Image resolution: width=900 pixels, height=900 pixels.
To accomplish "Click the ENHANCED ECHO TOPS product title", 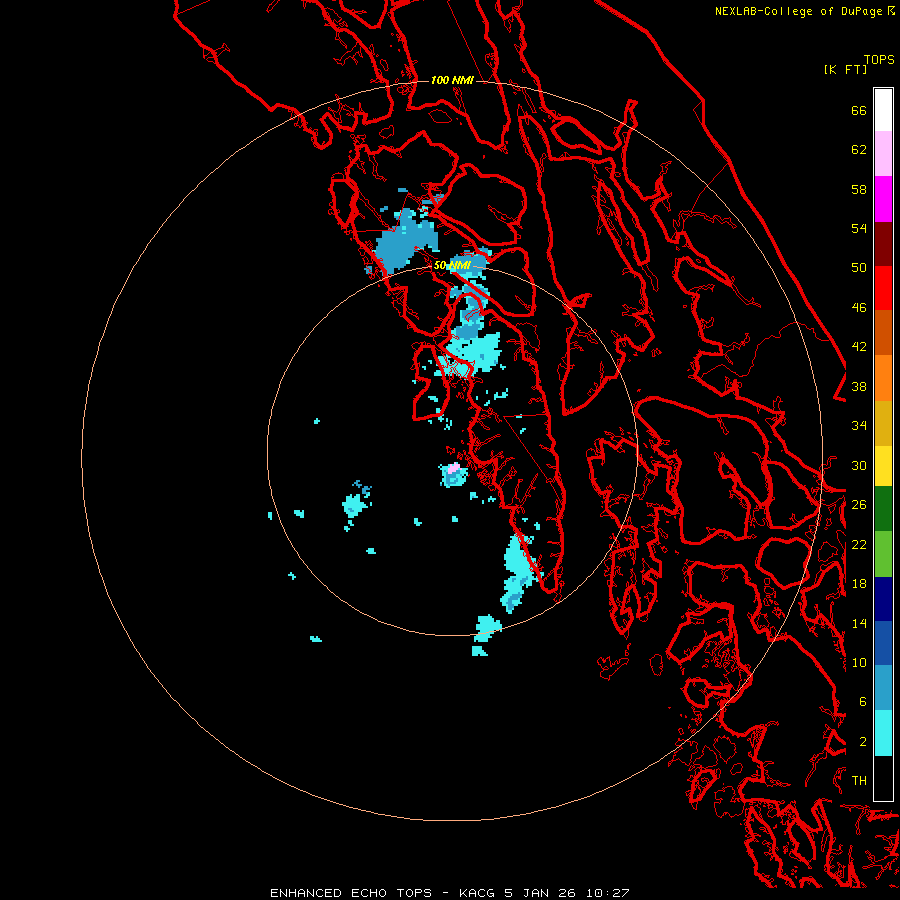I will click(x=351, y=893).
